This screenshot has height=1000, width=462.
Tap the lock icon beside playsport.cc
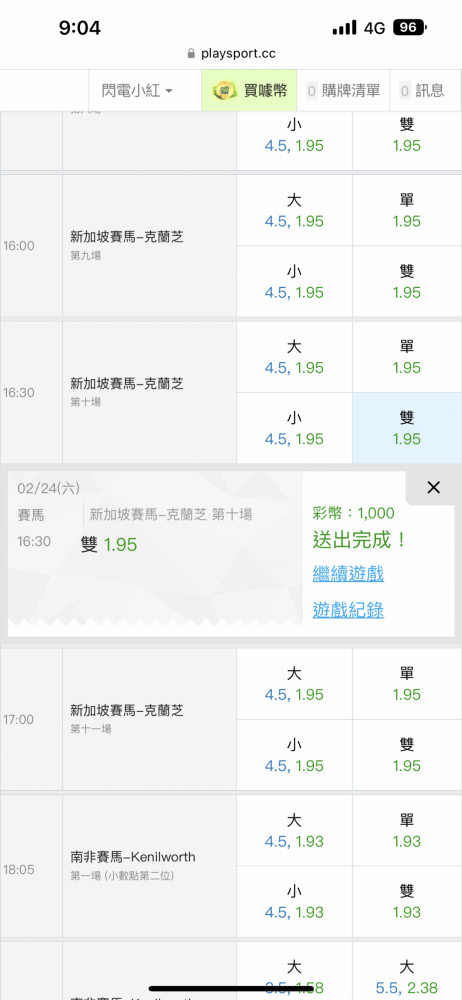coord(191,54)
